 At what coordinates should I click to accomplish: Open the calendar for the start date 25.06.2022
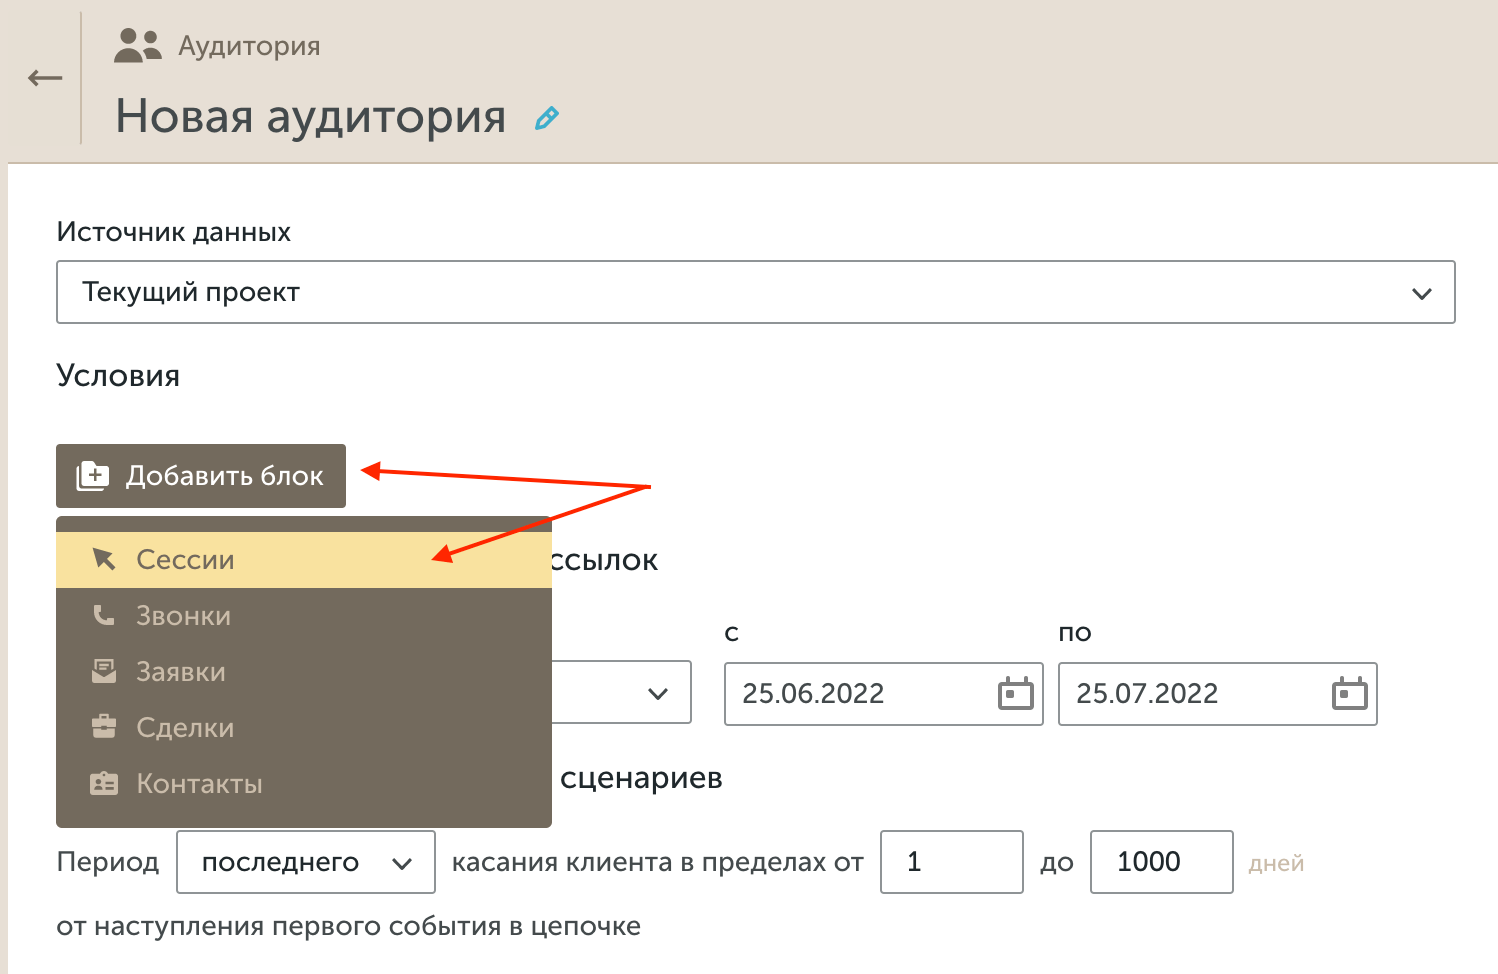[1016, 692]
